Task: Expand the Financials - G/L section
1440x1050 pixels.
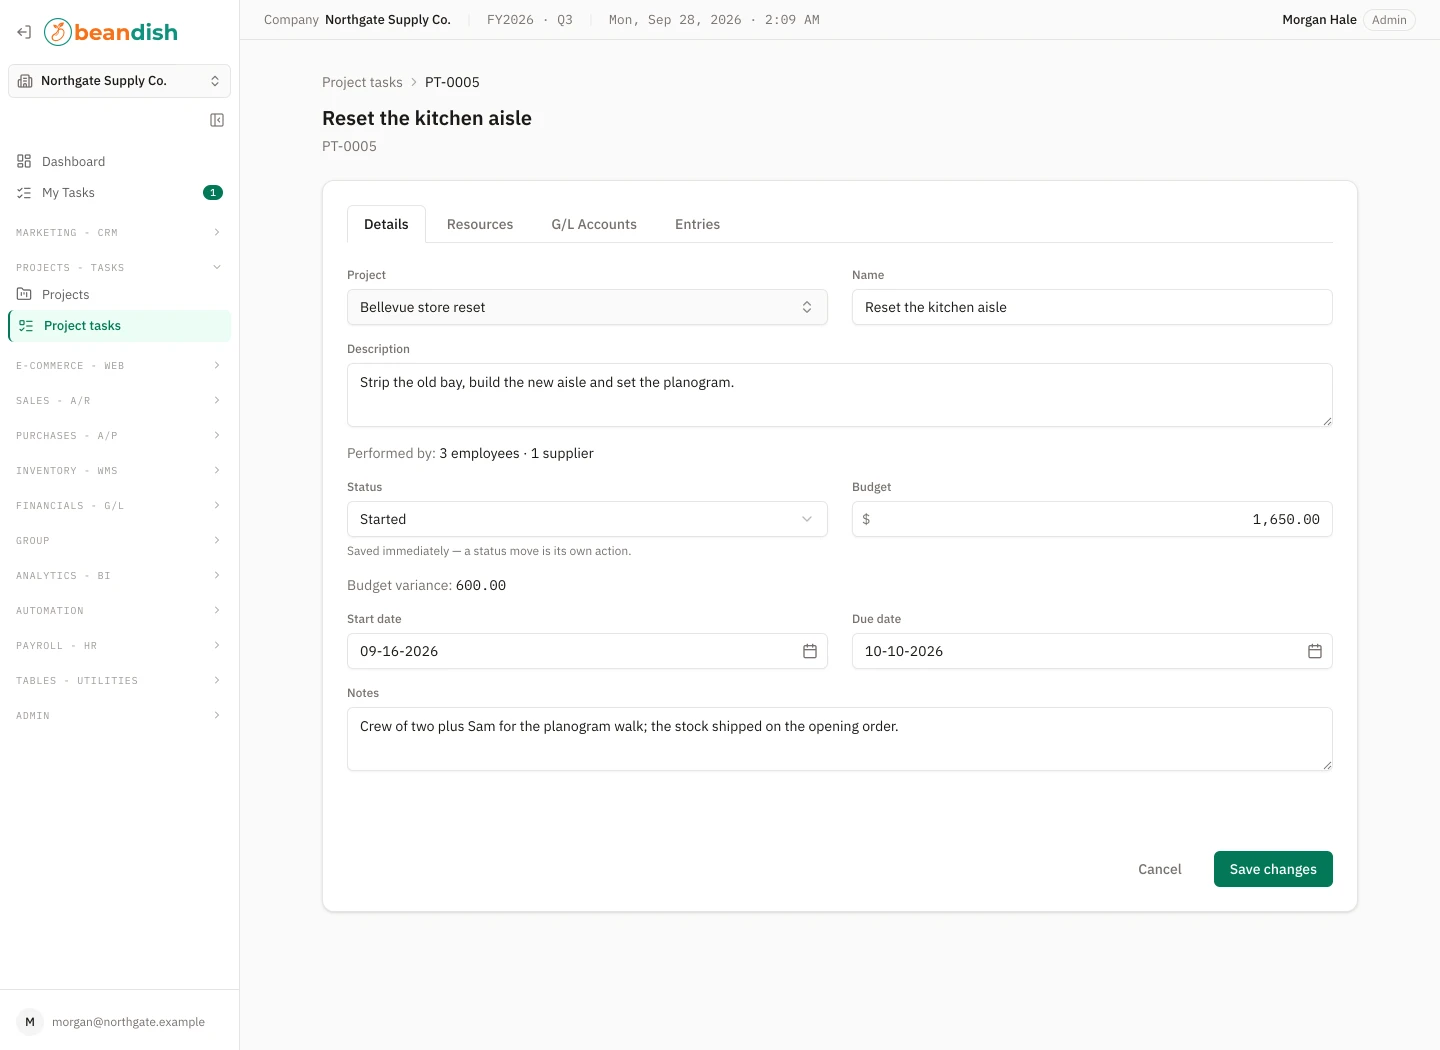Action: [119, 506]
